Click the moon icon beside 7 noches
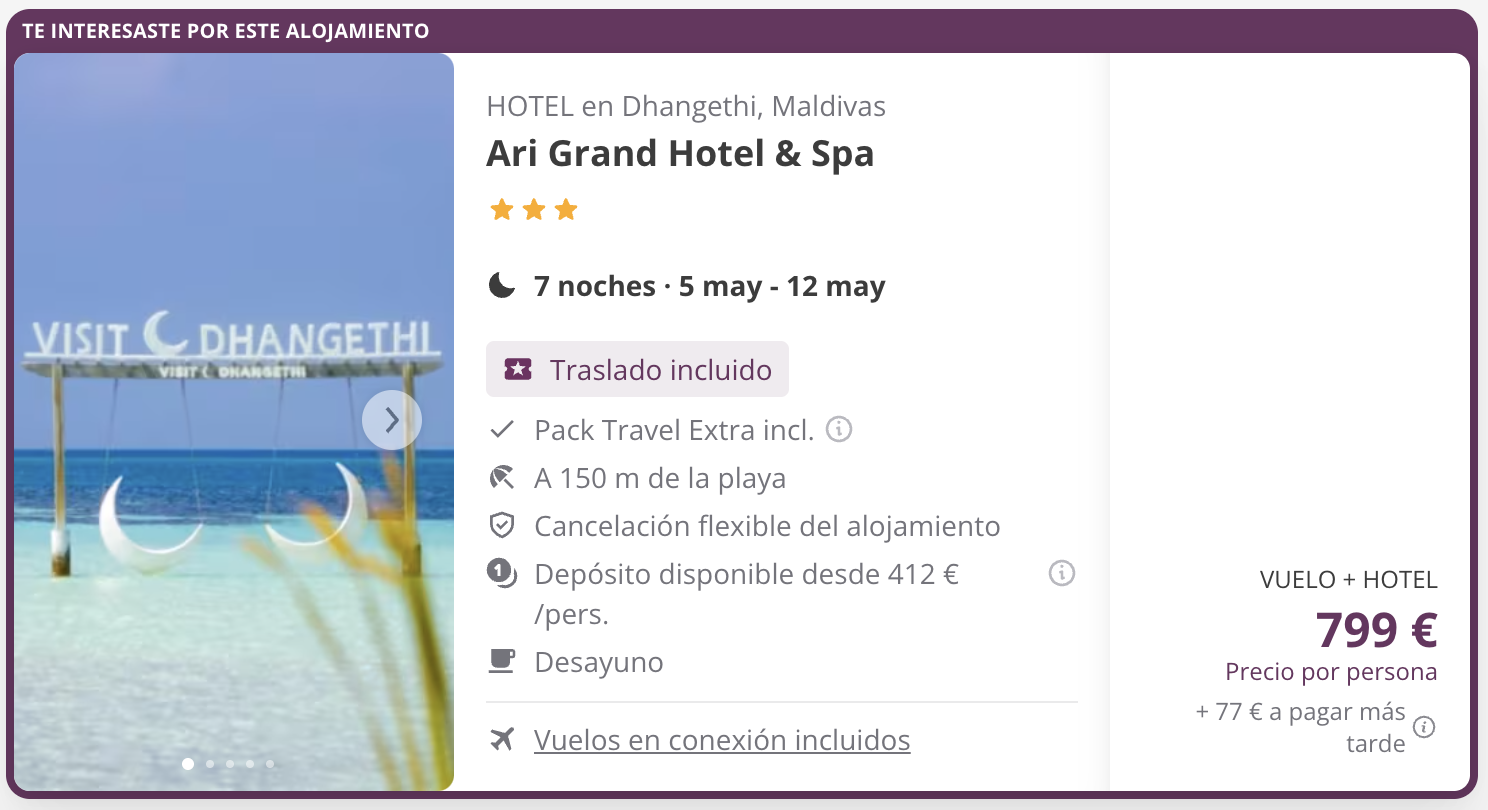 pos(502,286)
